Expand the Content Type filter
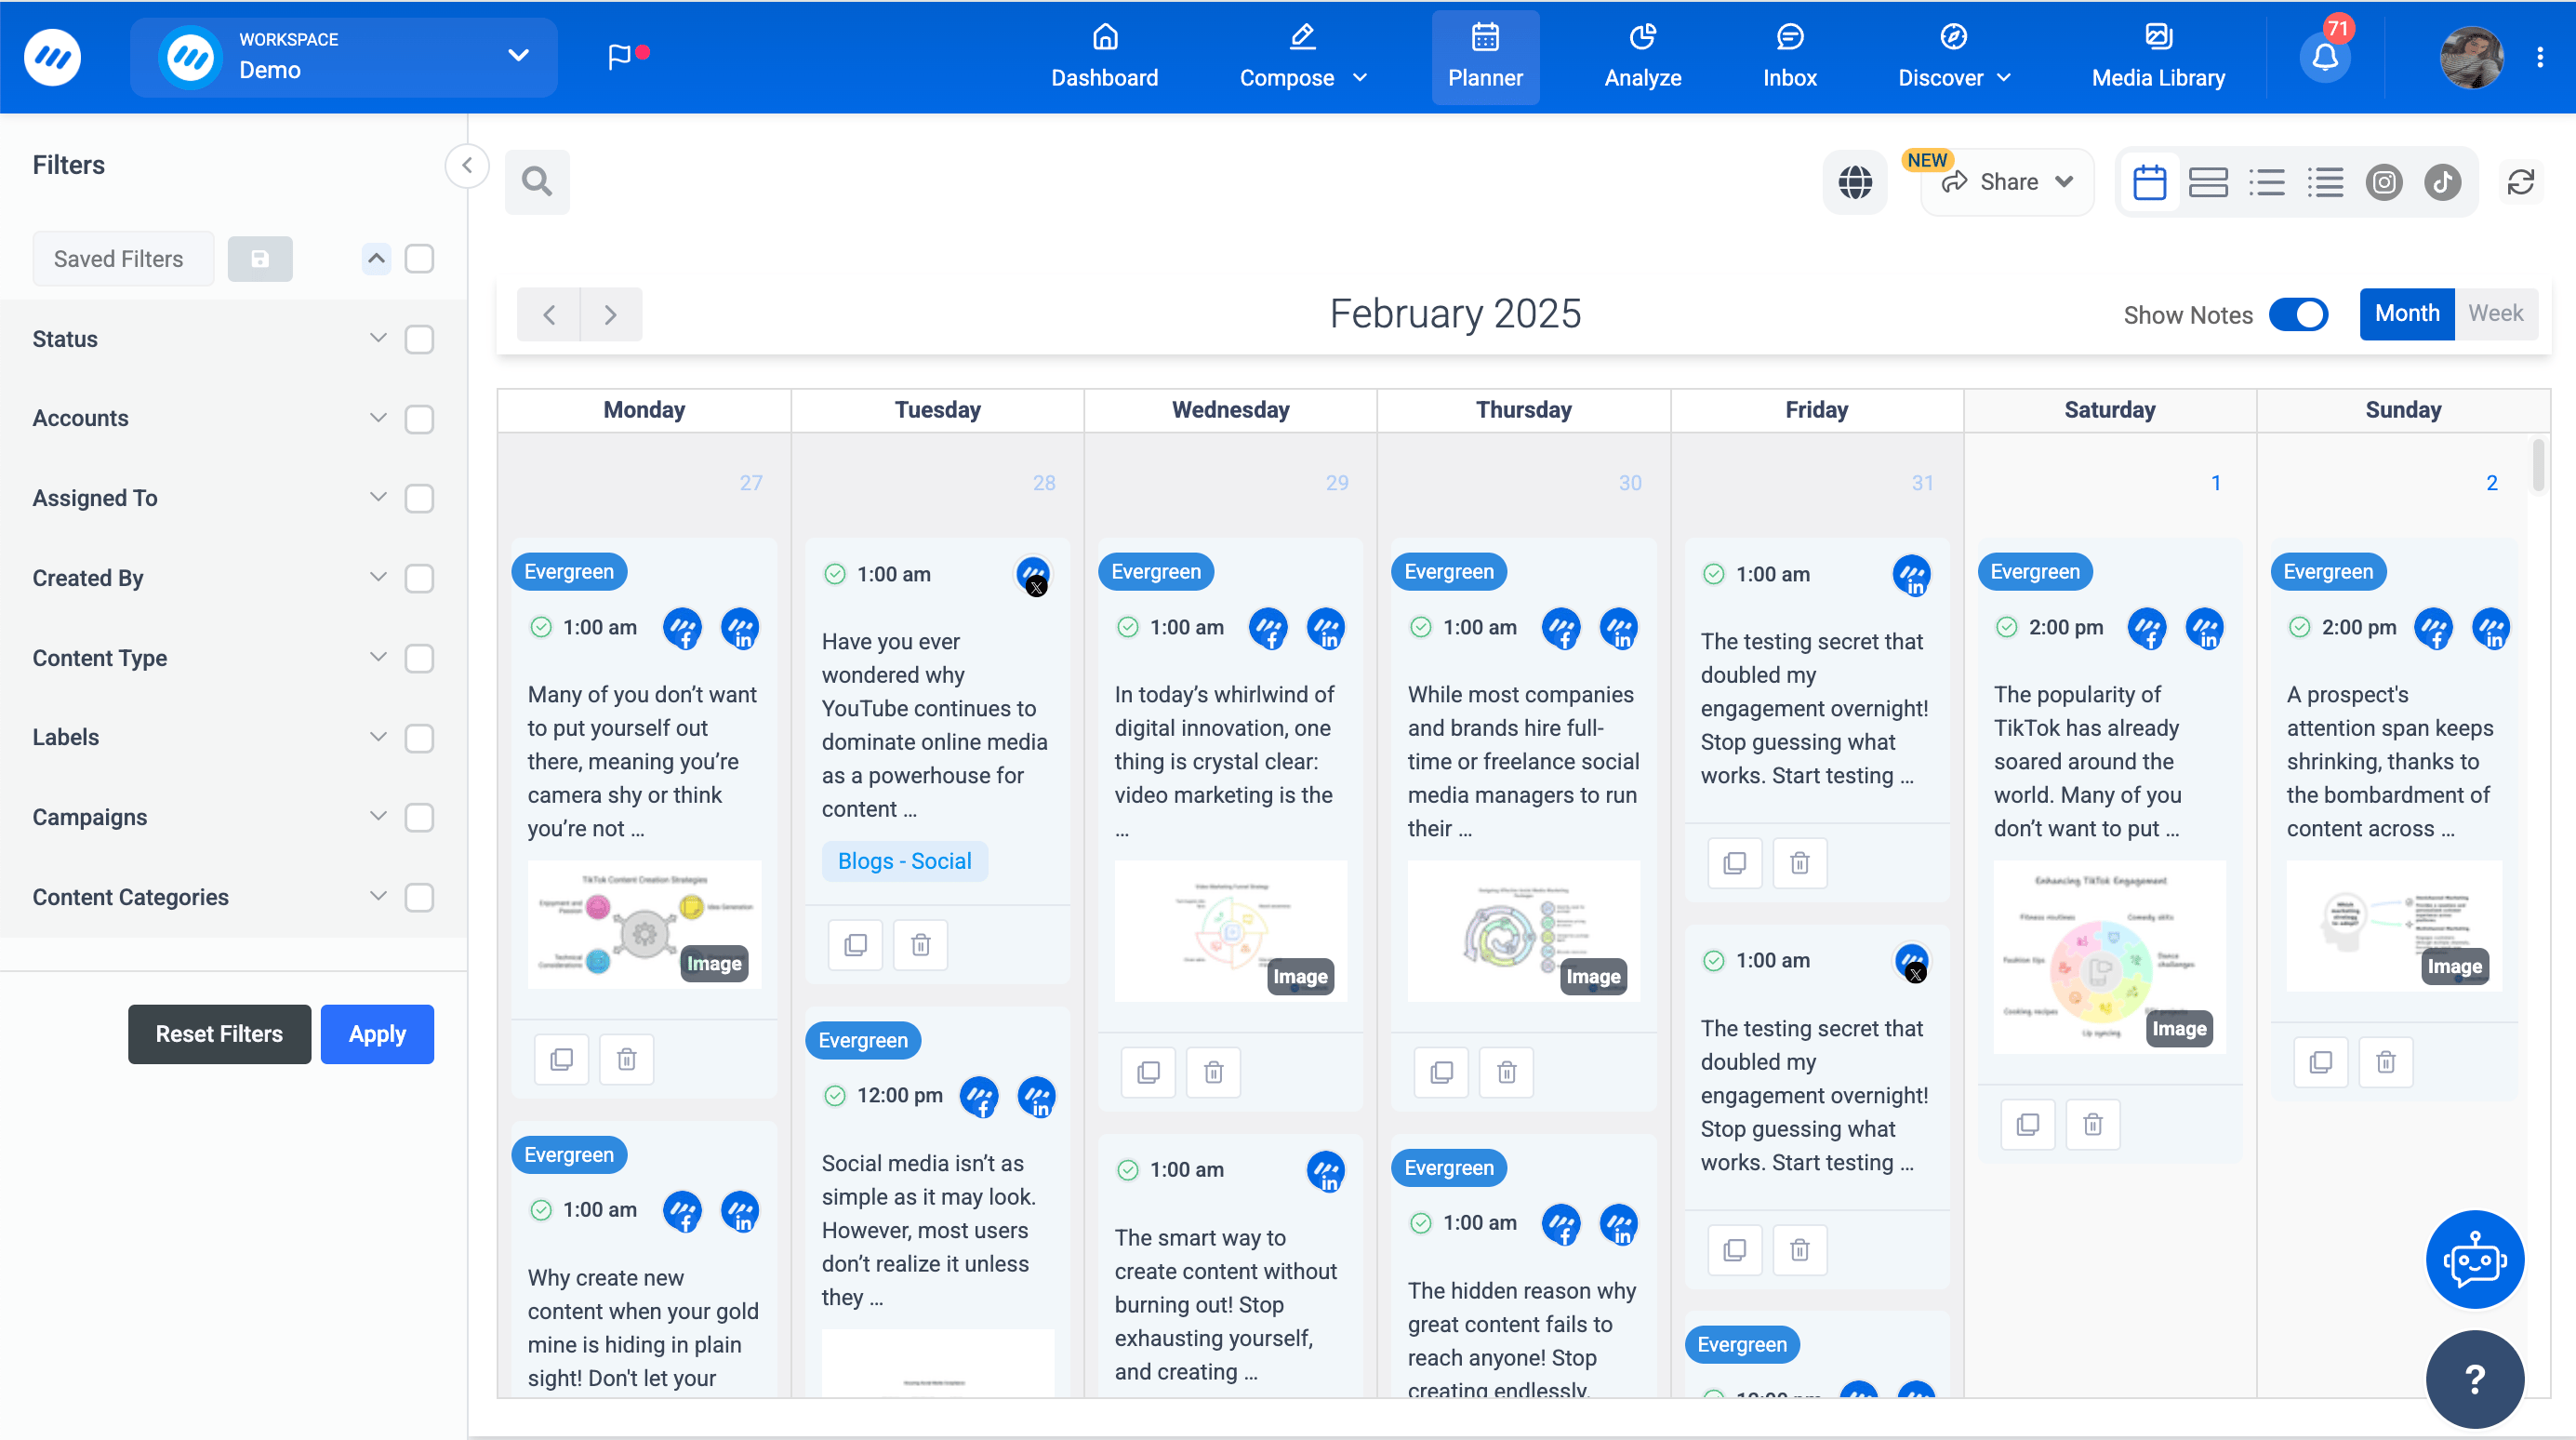The width and height of the screenshot is (2576, 1440). 377,658
